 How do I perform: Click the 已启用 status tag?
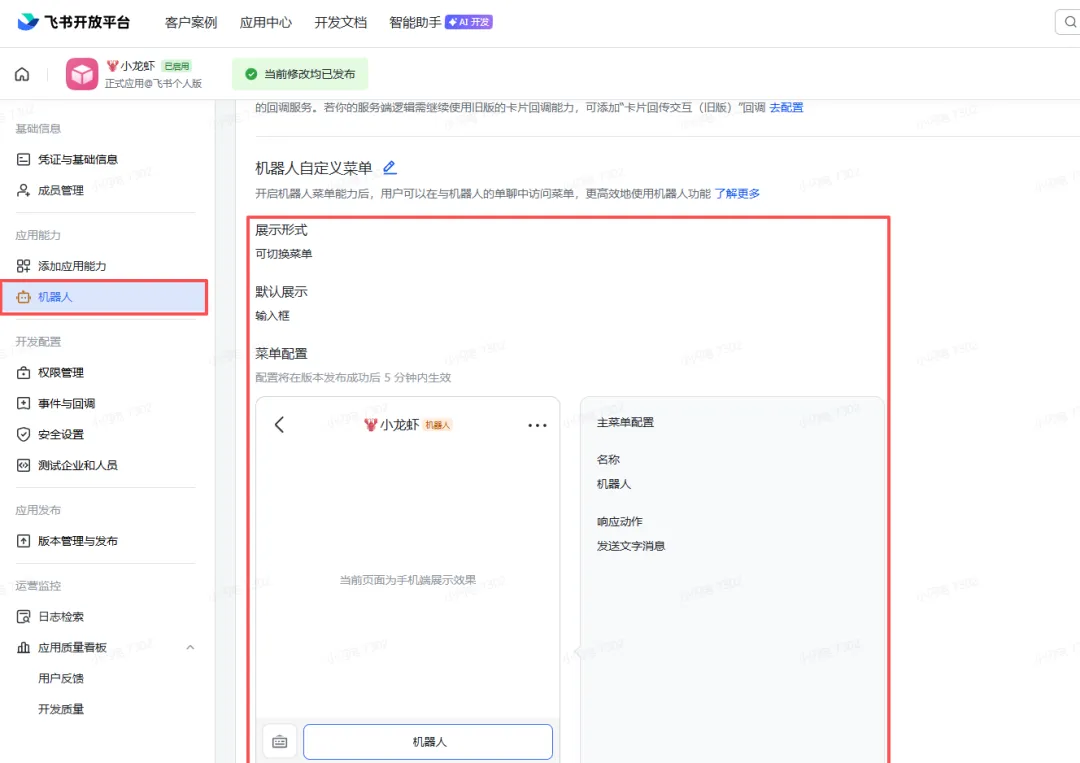click(x=176, y=66)
